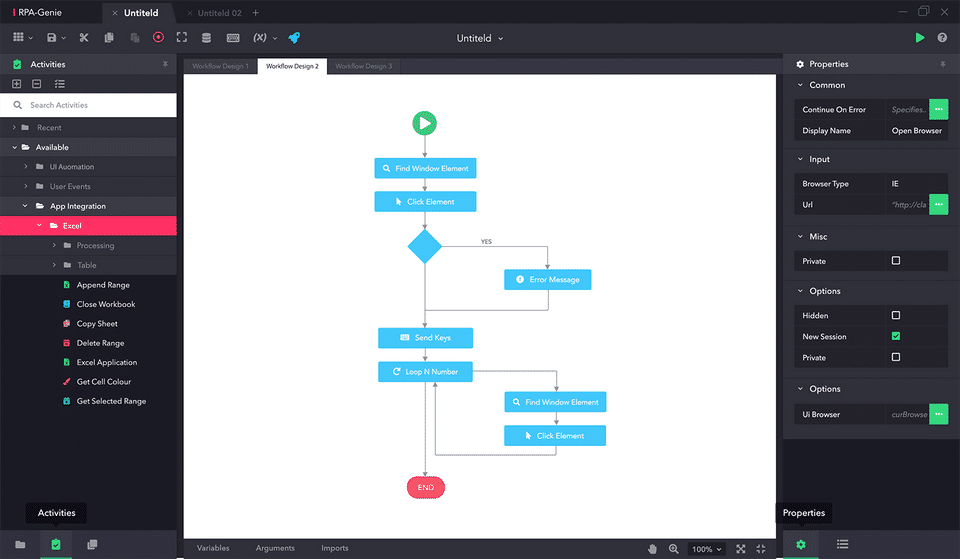
Task: Click the Search Activities field
Action: pyautogui.click(x=88, y=105)
